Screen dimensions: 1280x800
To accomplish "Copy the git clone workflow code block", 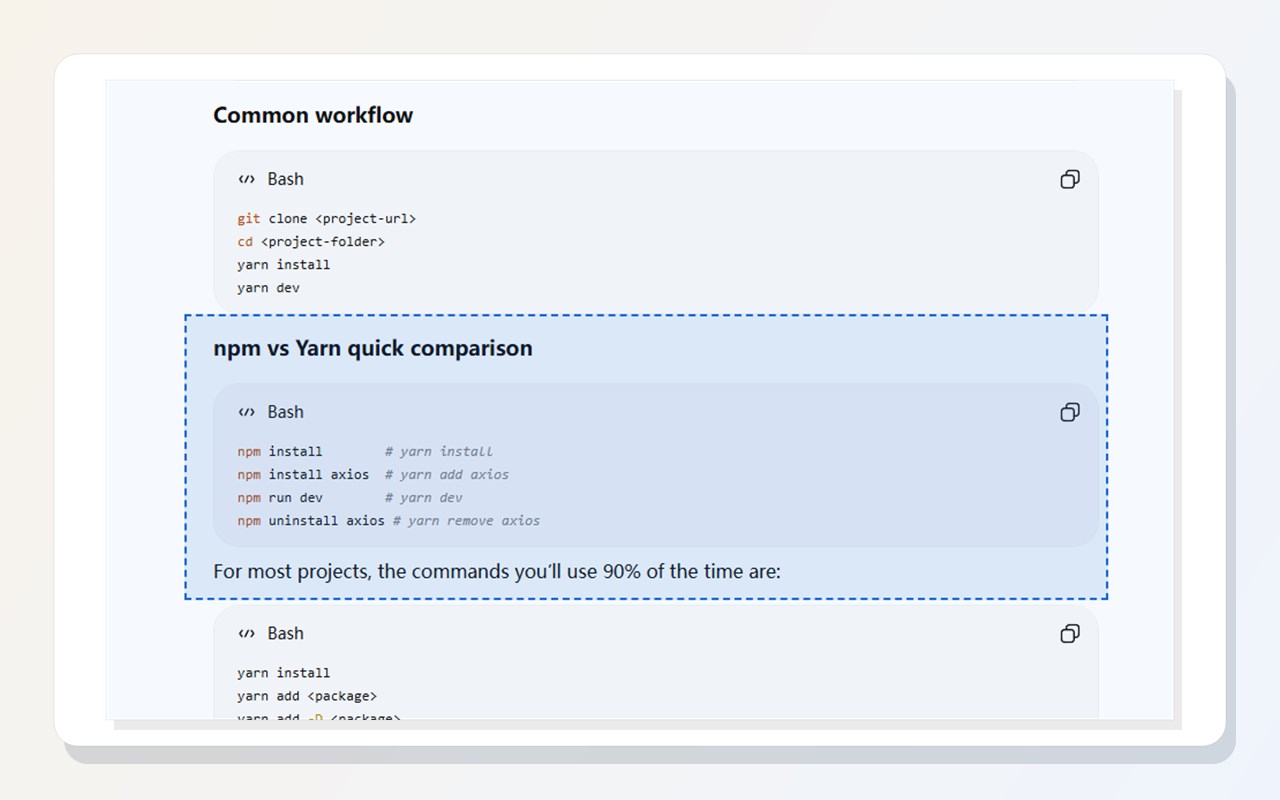I will 1070,179.
